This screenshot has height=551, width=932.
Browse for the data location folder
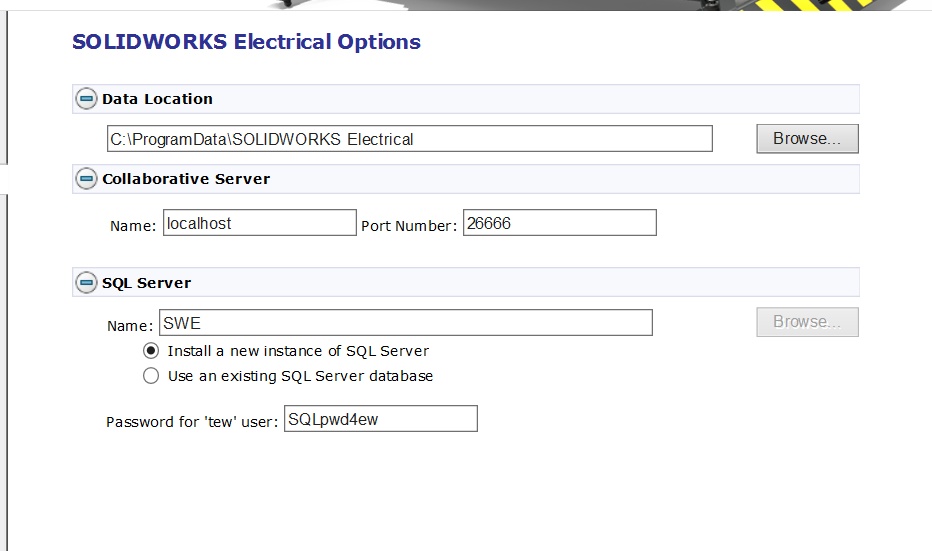(x=807, y=139)
